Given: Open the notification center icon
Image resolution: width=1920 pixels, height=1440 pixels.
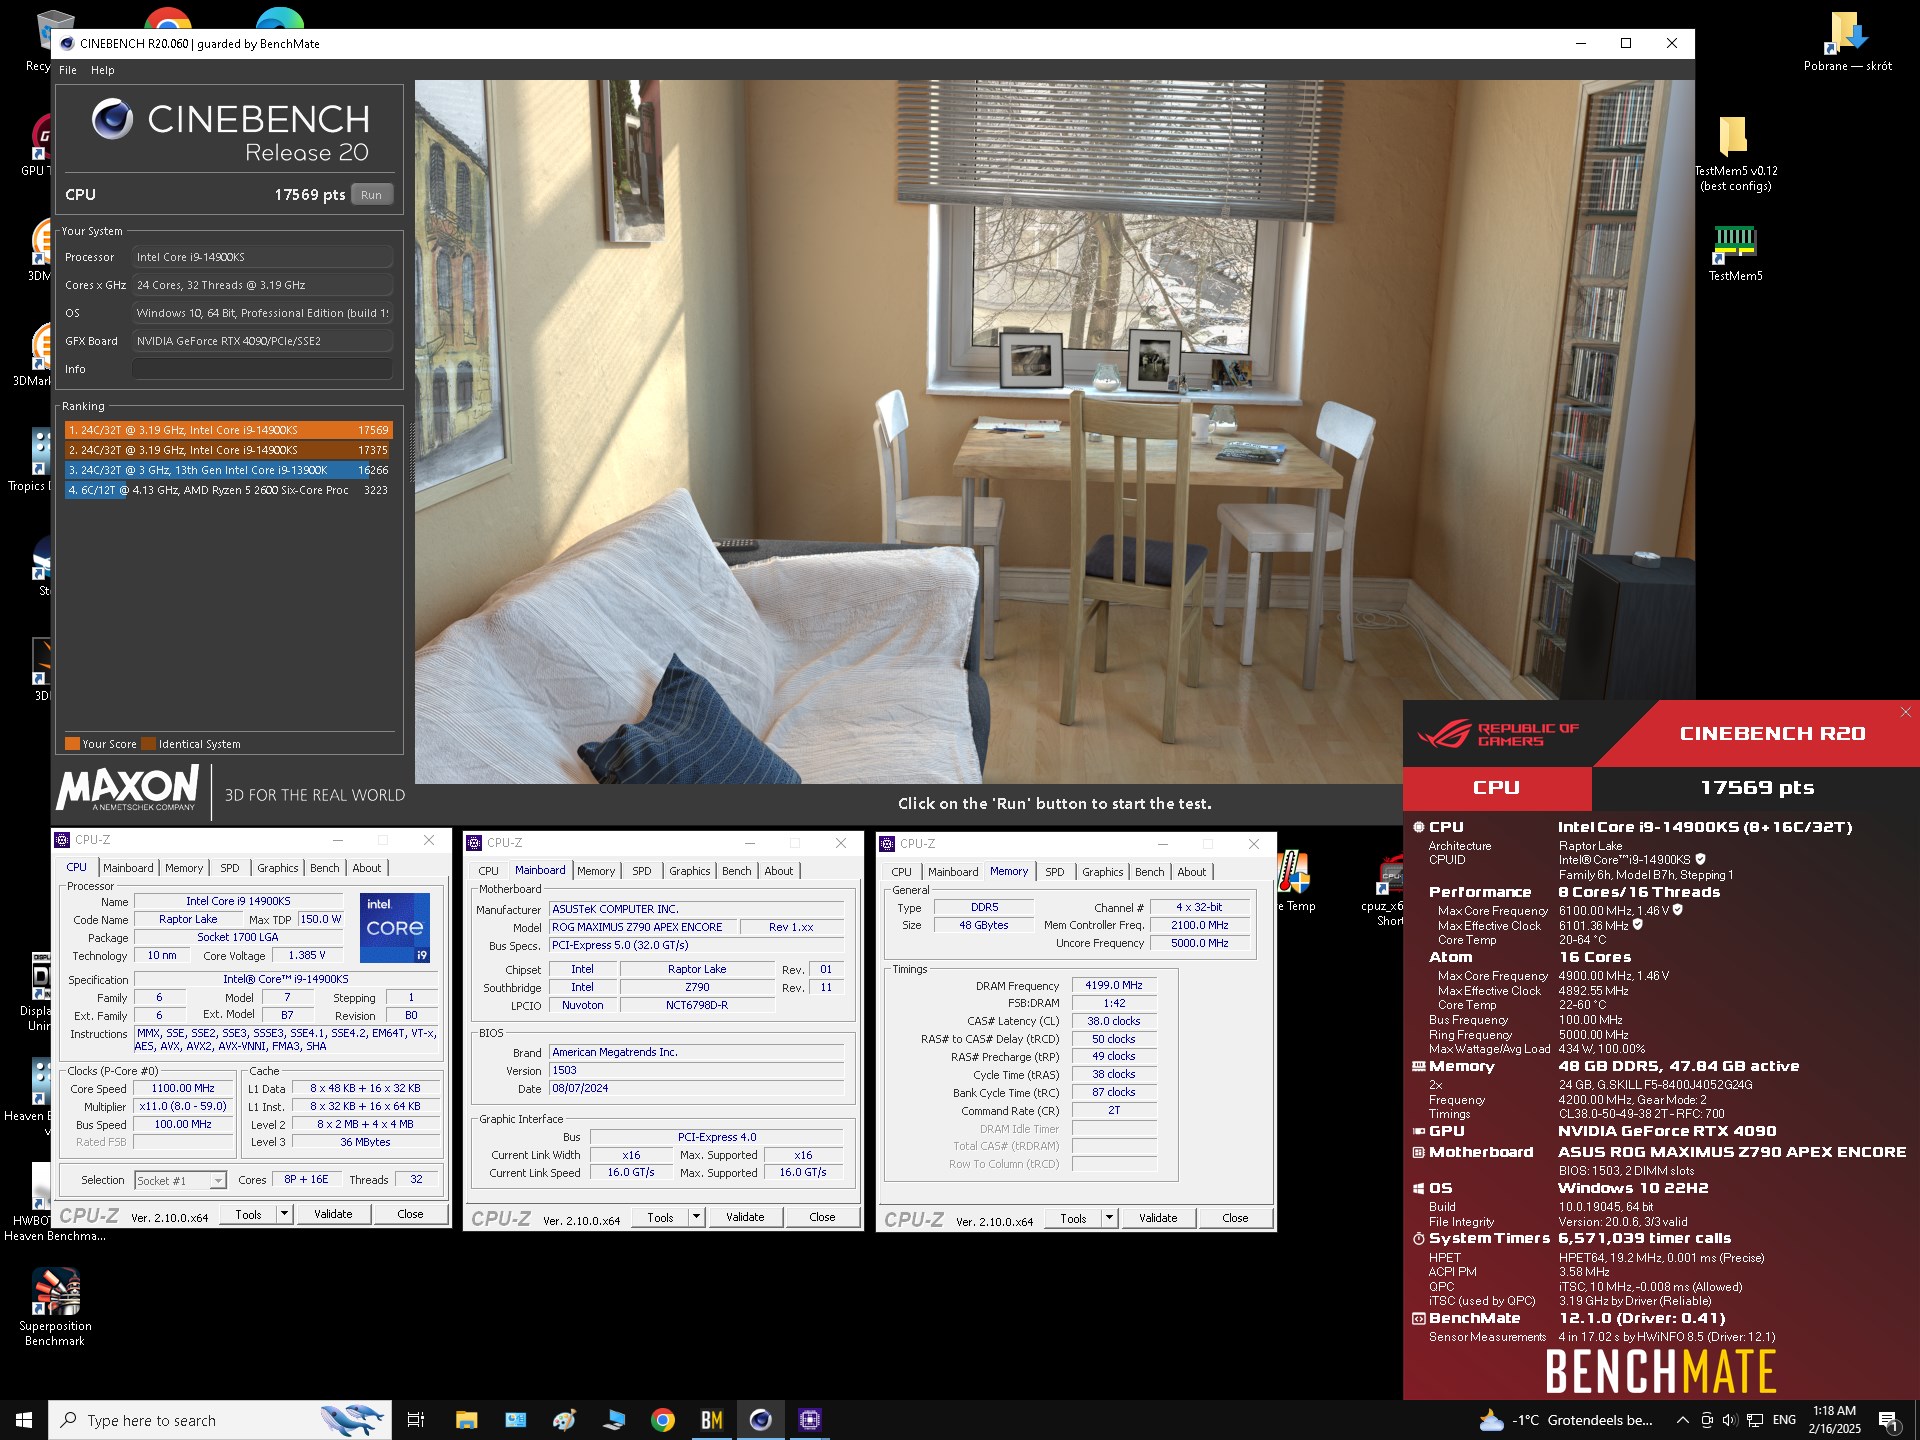Looking at the screenshot, I should pyautogui.click(x=1889, y=1421).
